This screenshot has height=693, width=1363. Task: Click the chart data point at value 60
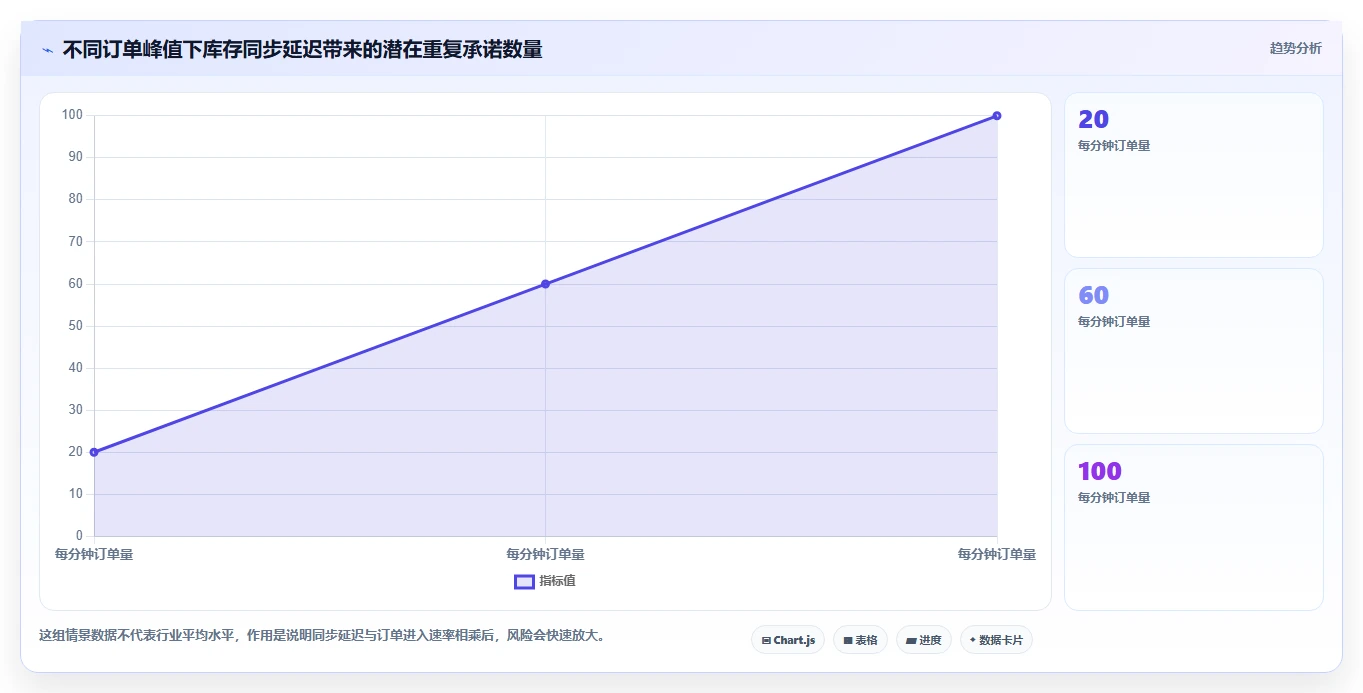545,284
